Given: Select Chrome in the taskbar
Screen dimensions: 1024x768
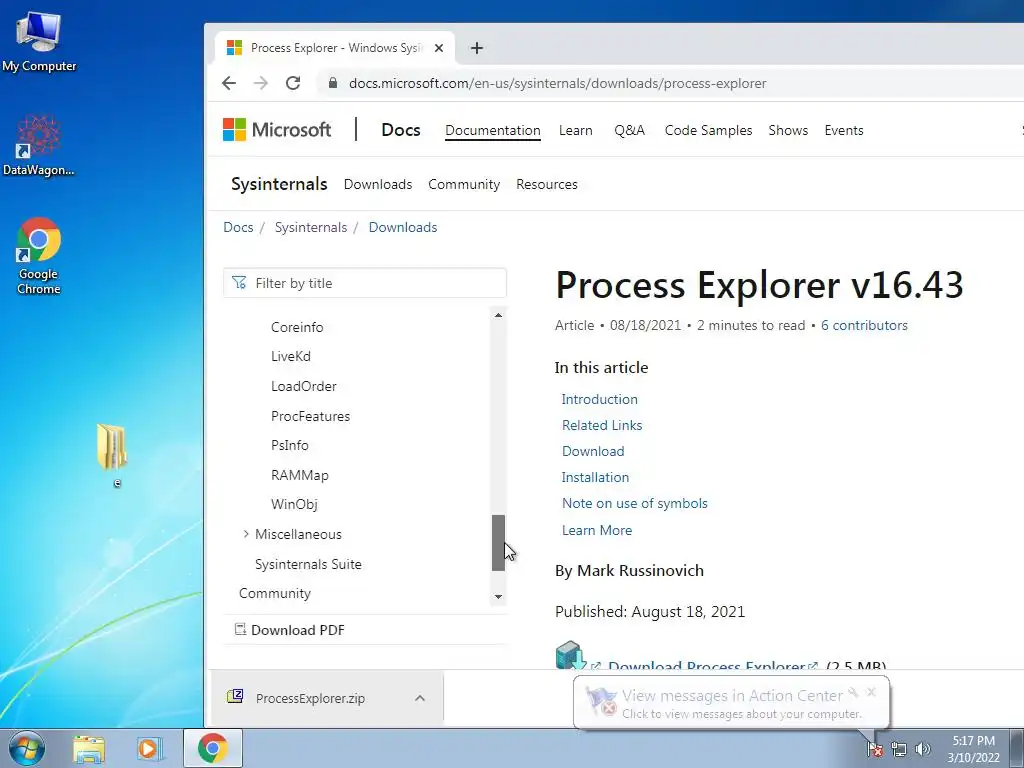Looking at the screenshot, I should click(213, 748).
